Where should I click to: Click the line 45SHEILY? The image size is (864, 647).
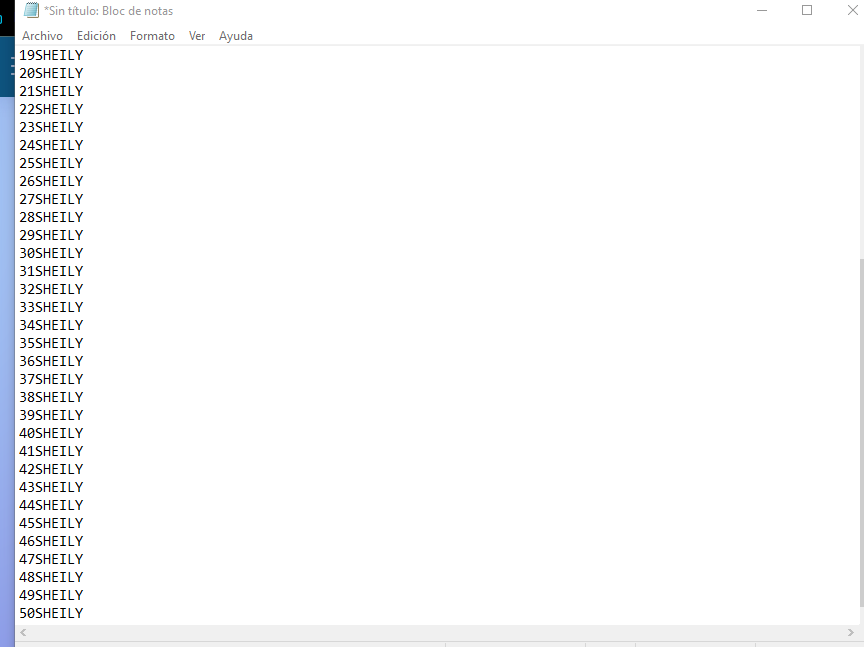51,523
